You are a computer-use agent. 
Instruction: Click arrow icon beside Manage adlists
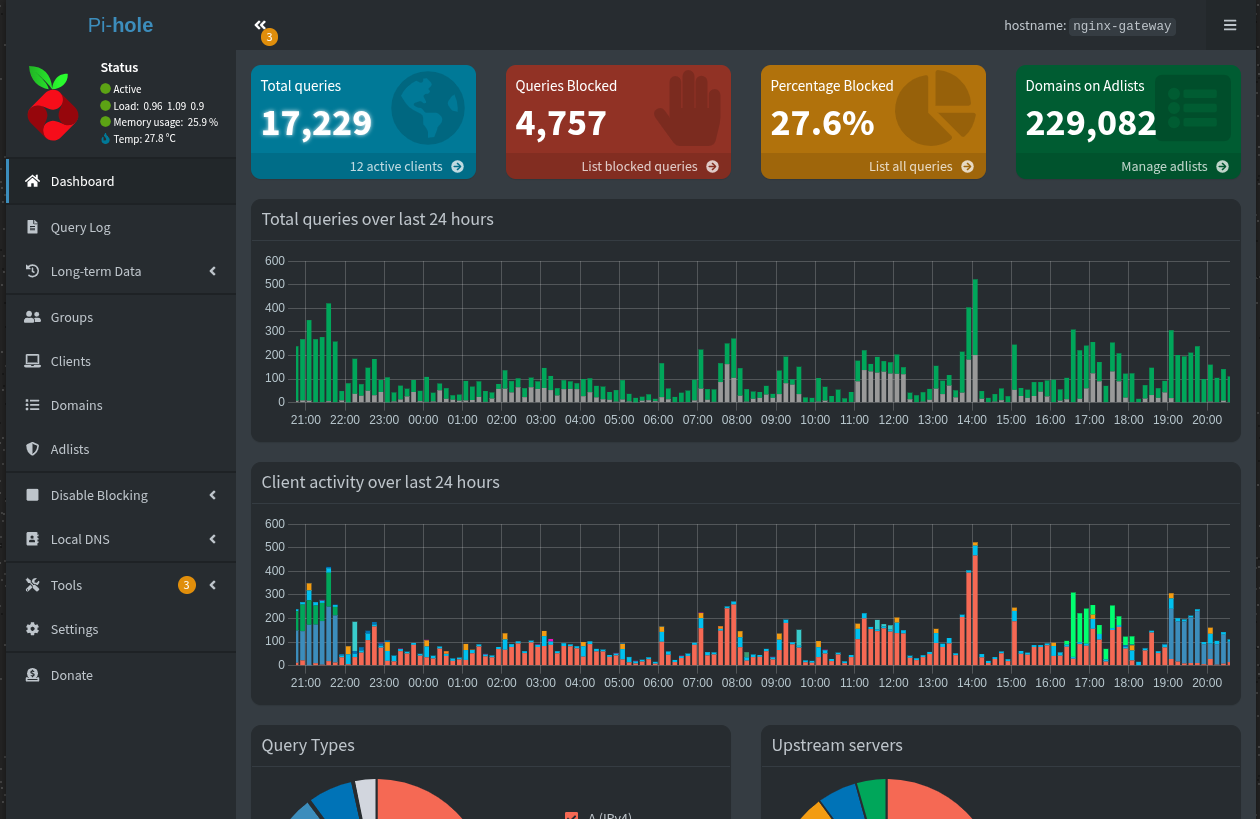click(1222, 167)
